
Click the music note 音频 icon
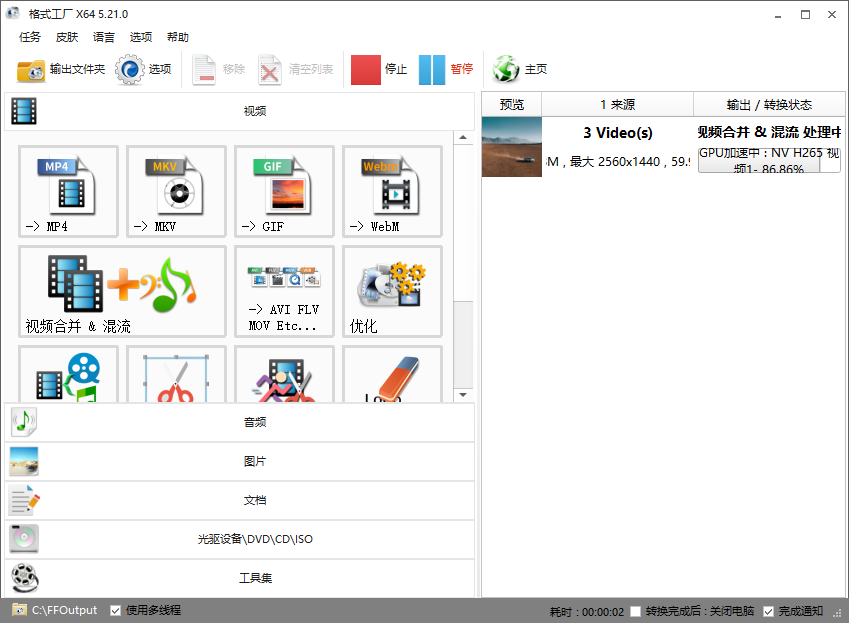[x=24, y=422]
